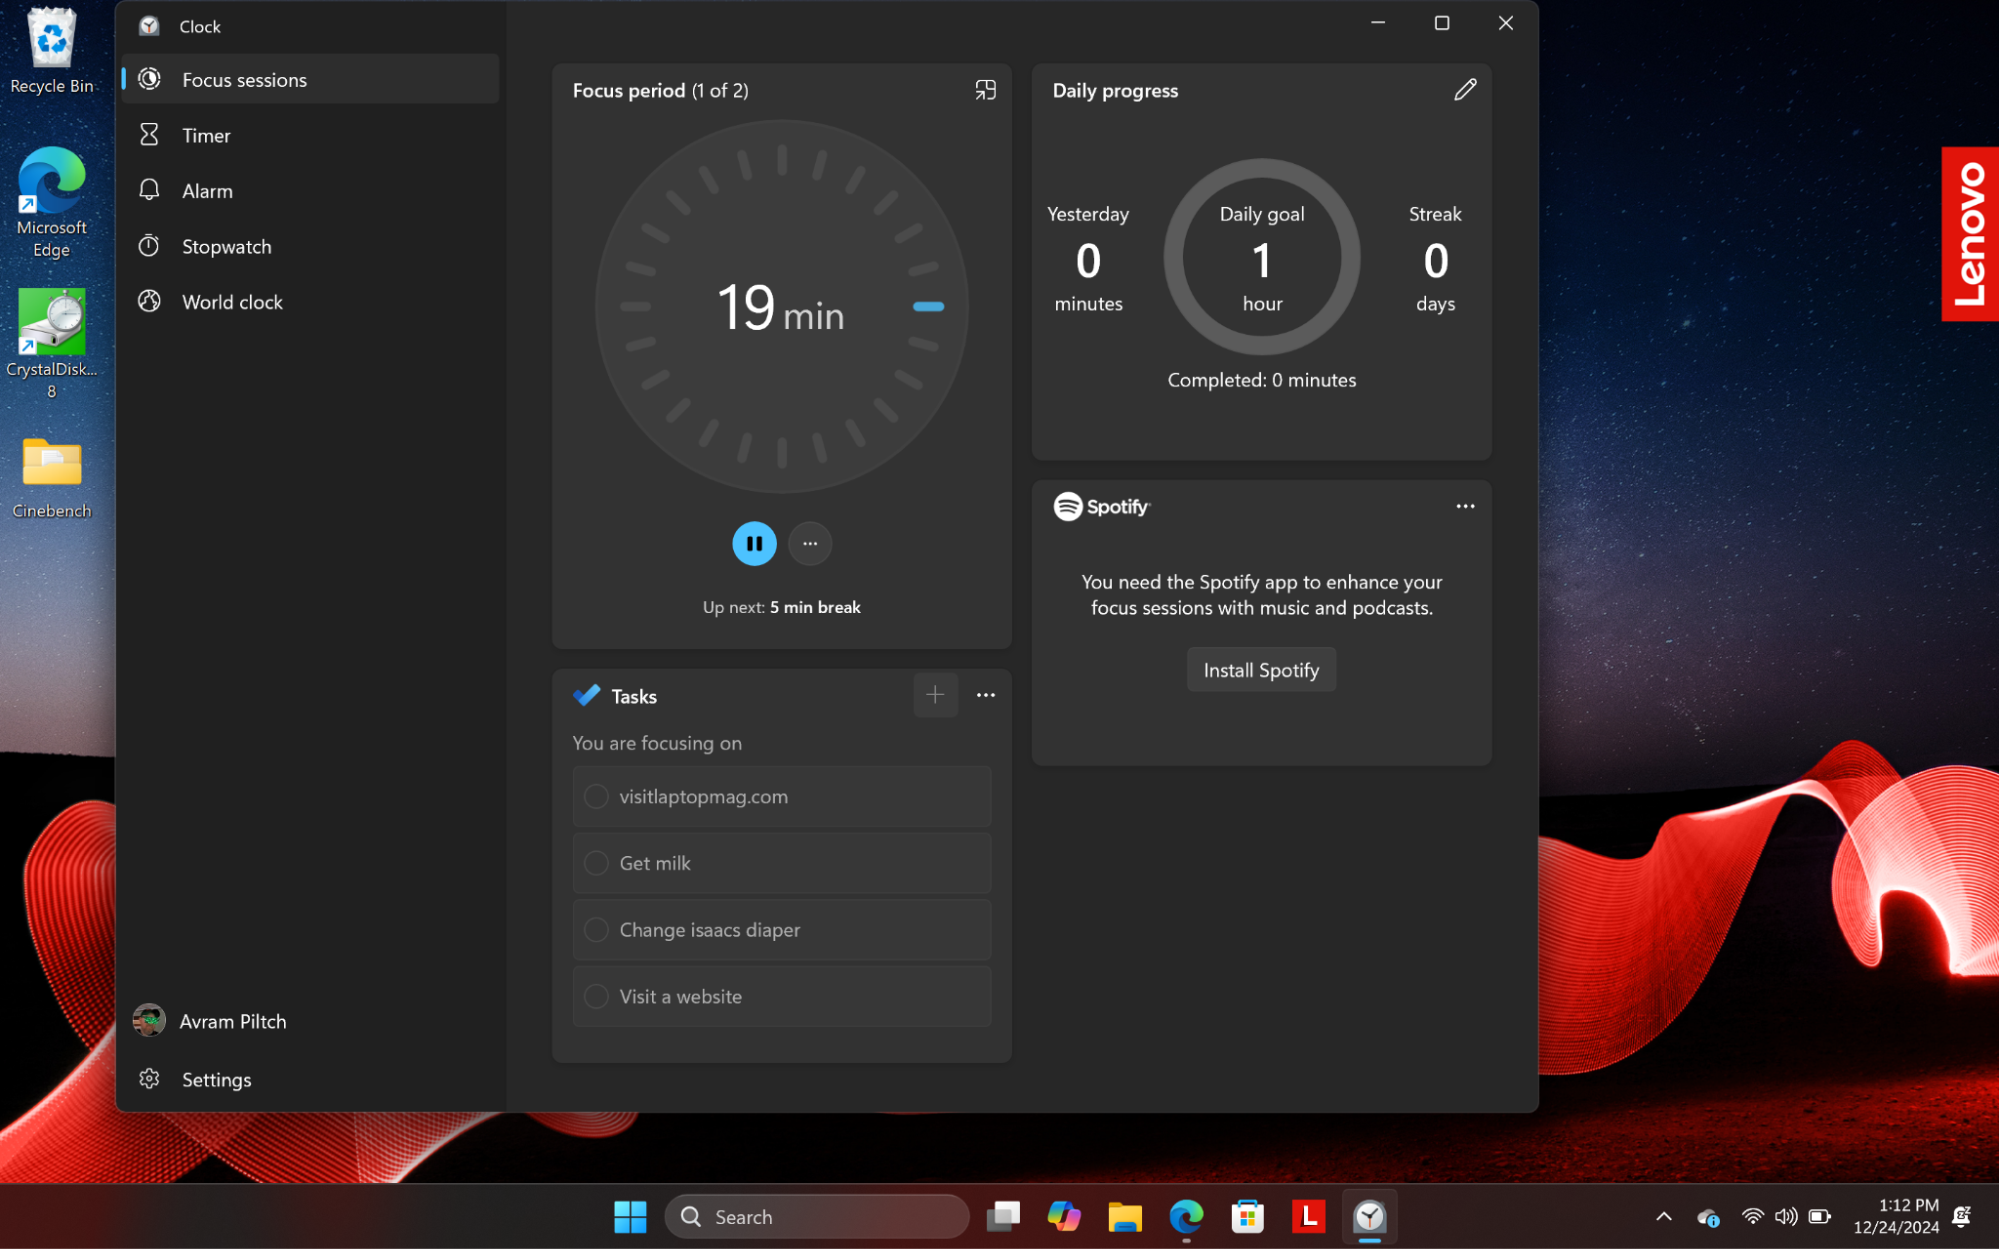The width and height of the screenshot is (1999, 1250).
Task: Click the Microsoft Edge taskbar icon
Action: pyautogui.click(x=1187, y=1214)
